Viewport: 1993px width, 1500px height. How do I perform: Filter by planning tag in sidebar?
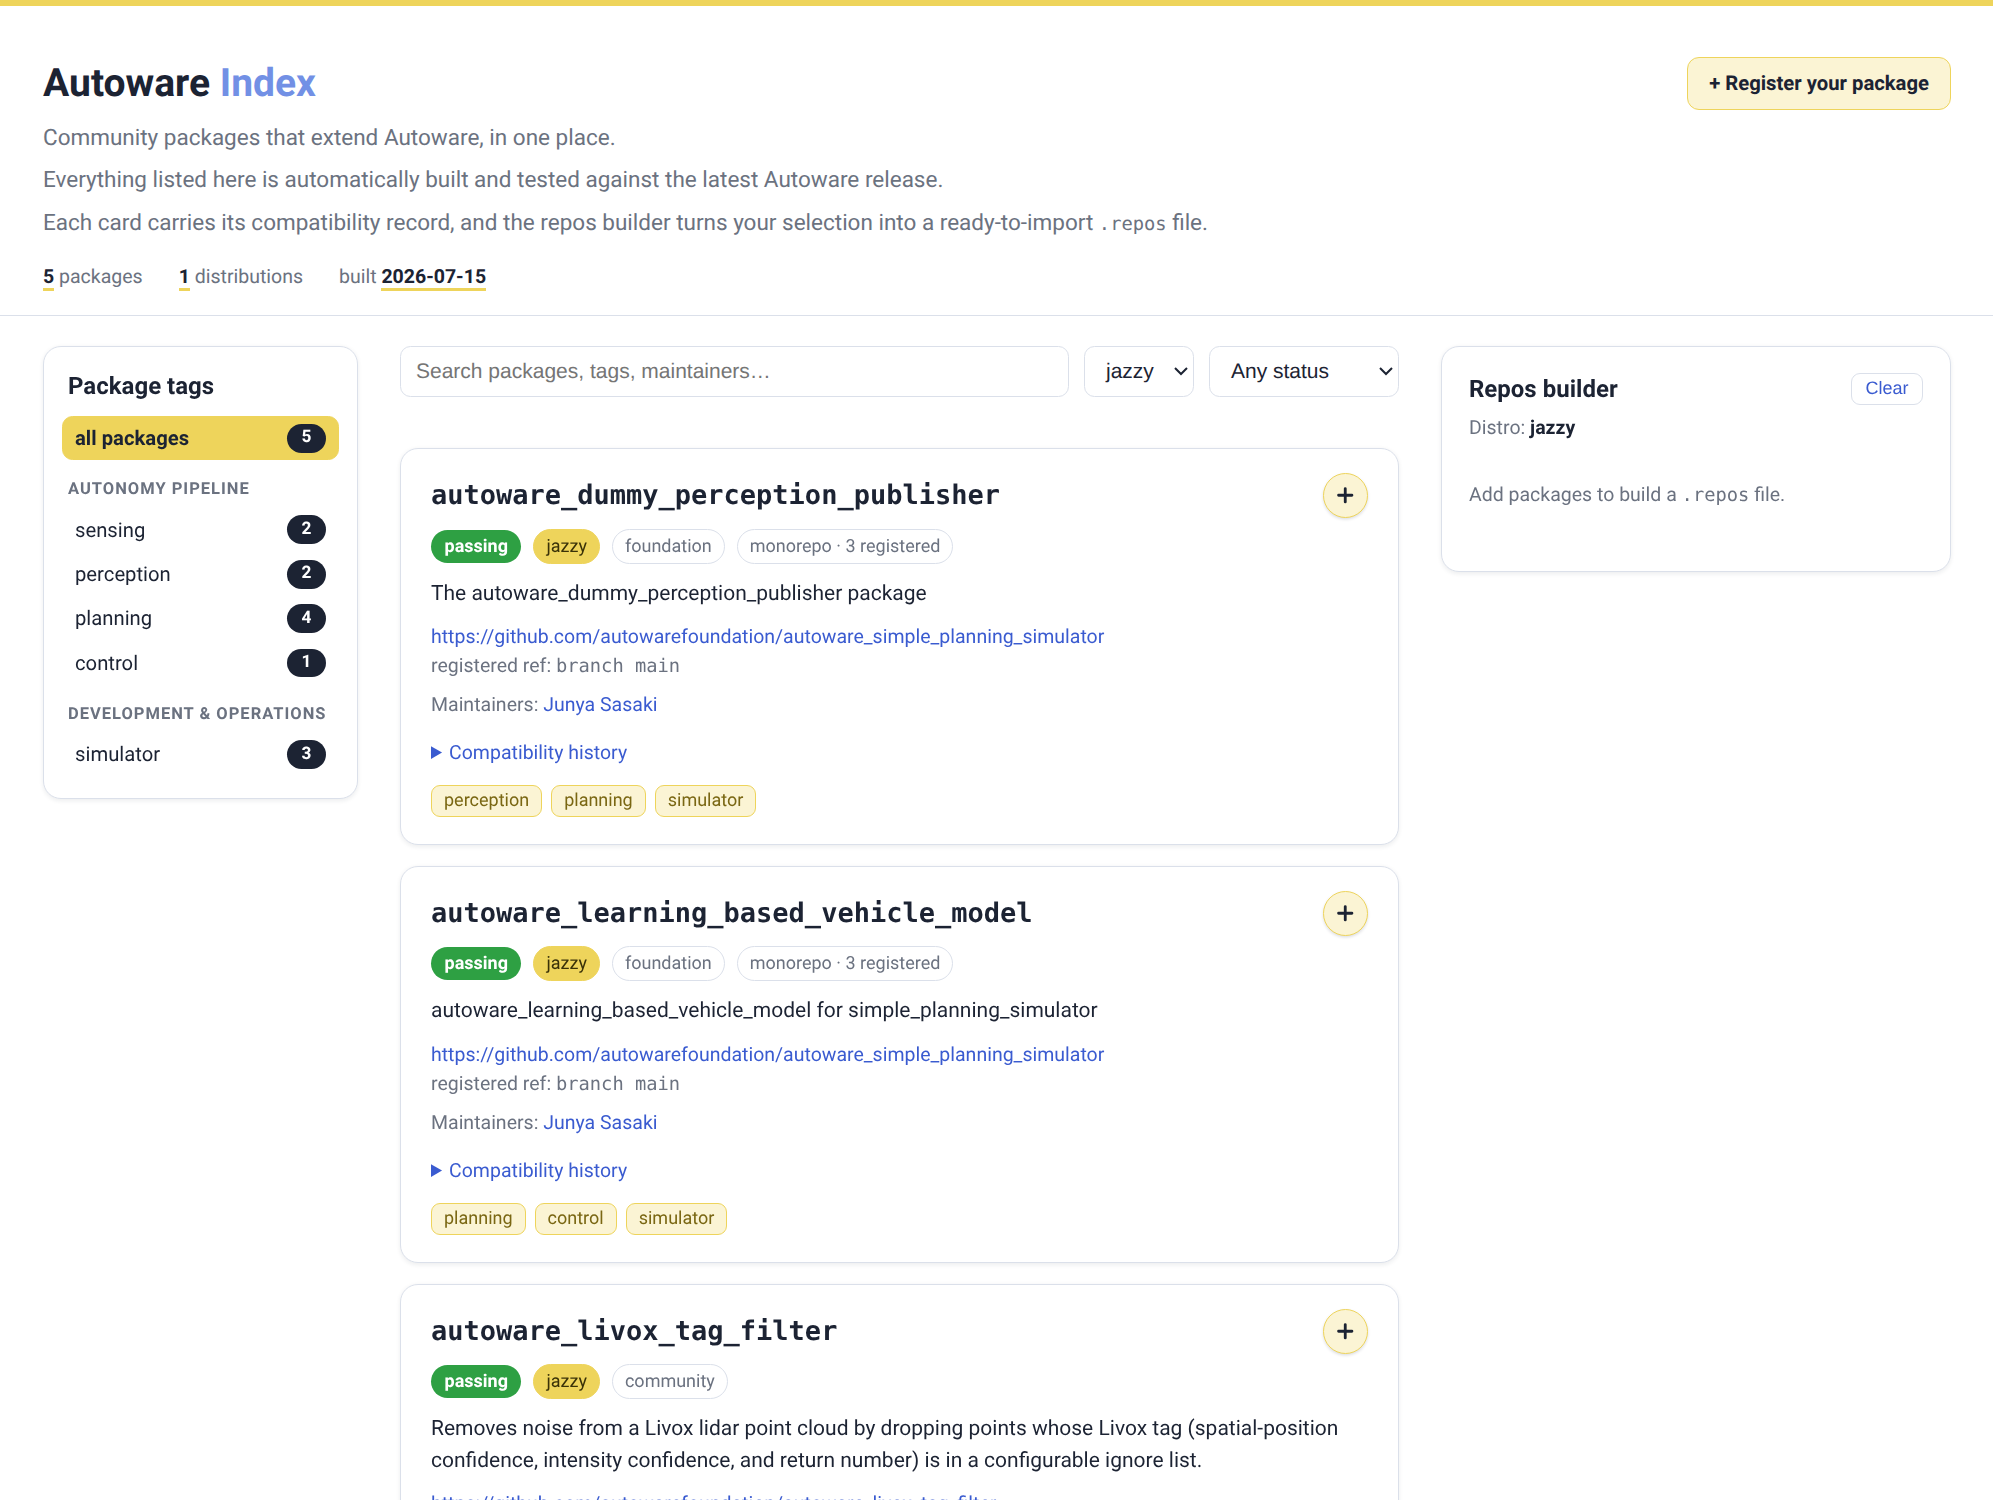coord(200,618)
